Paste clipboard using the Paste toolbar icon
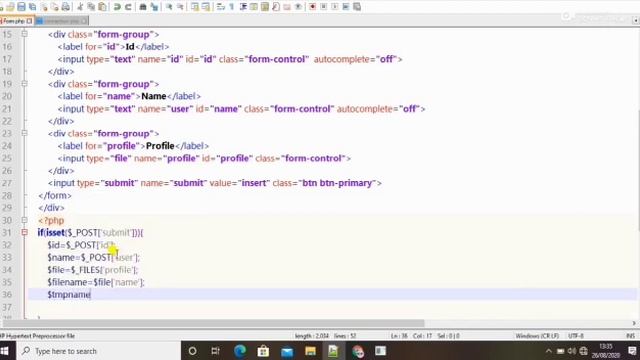 tap(102, 7)
